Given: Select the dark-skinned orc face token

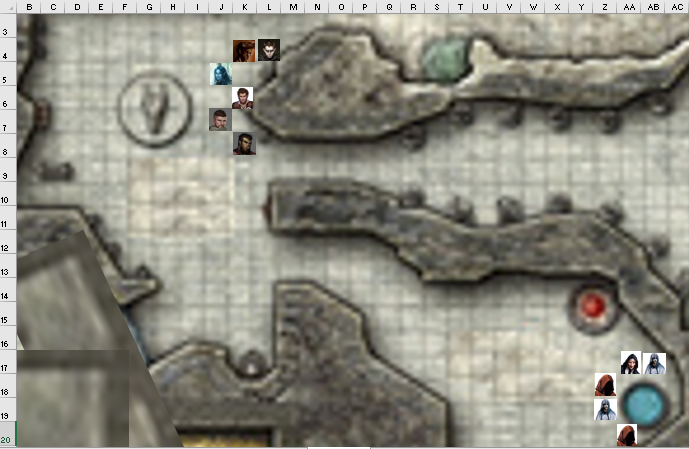Looking at the screenshot, I should click(x=244, y=144).
